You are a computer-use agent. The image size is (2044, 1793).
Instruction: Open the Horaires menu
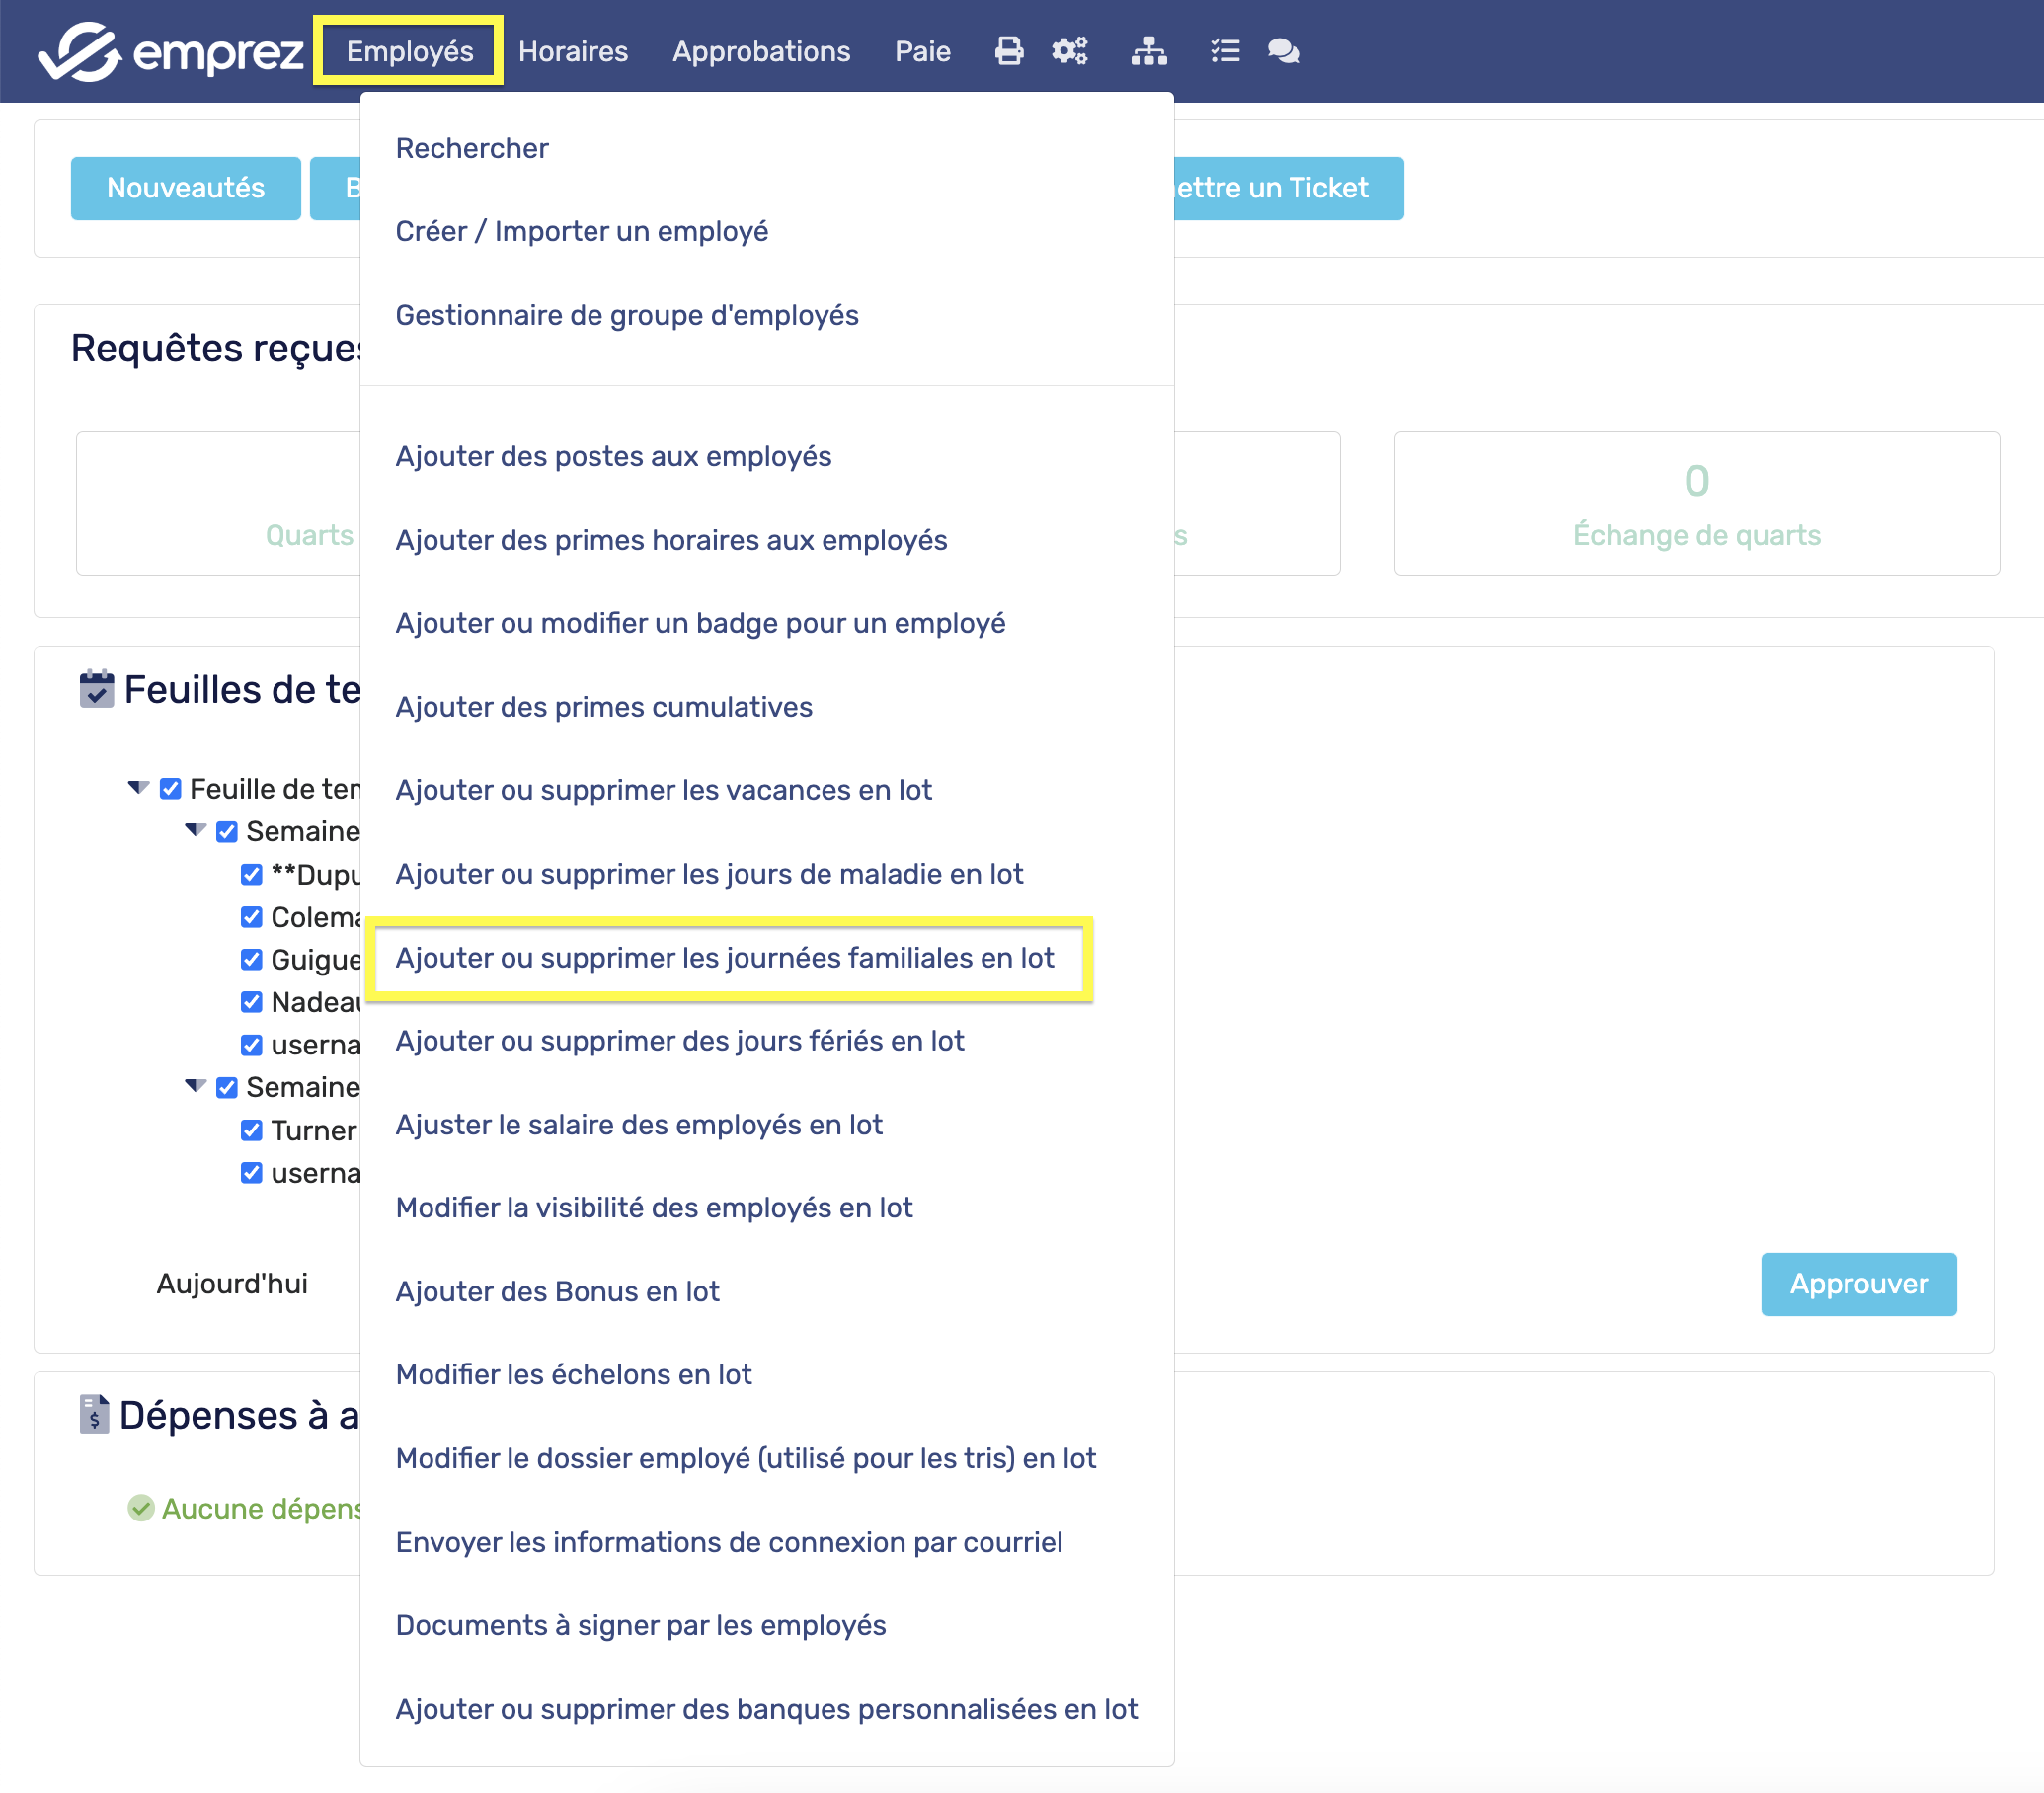click(573, 51)
